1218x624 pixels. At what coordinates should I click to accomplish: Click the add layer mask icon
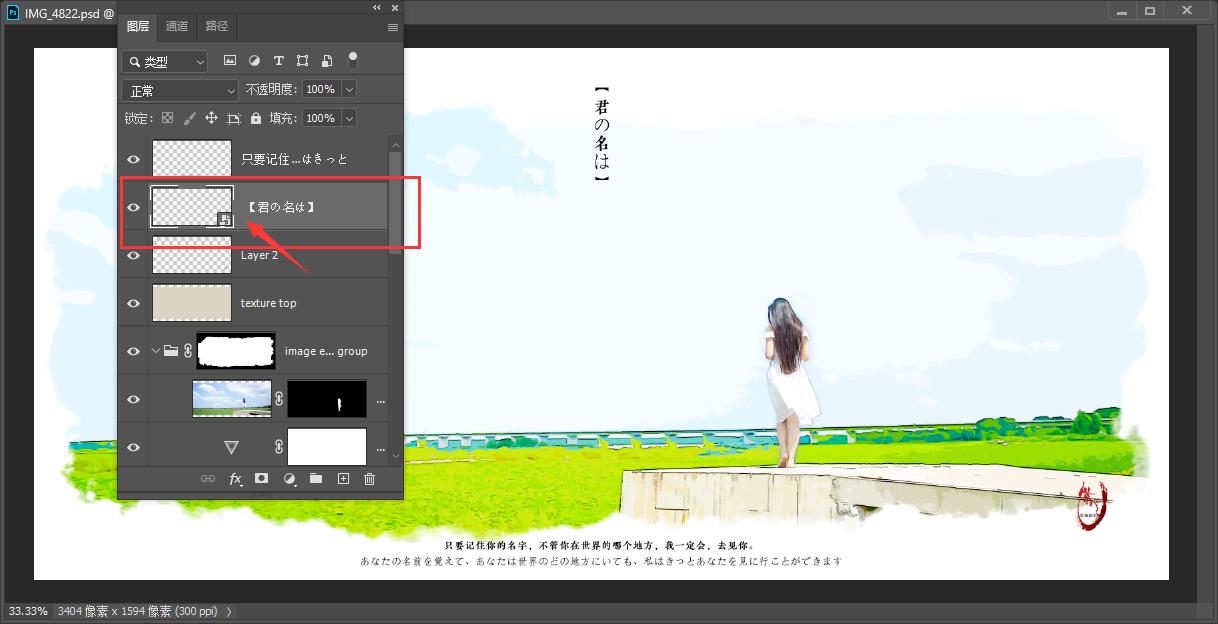pos(262,479)
